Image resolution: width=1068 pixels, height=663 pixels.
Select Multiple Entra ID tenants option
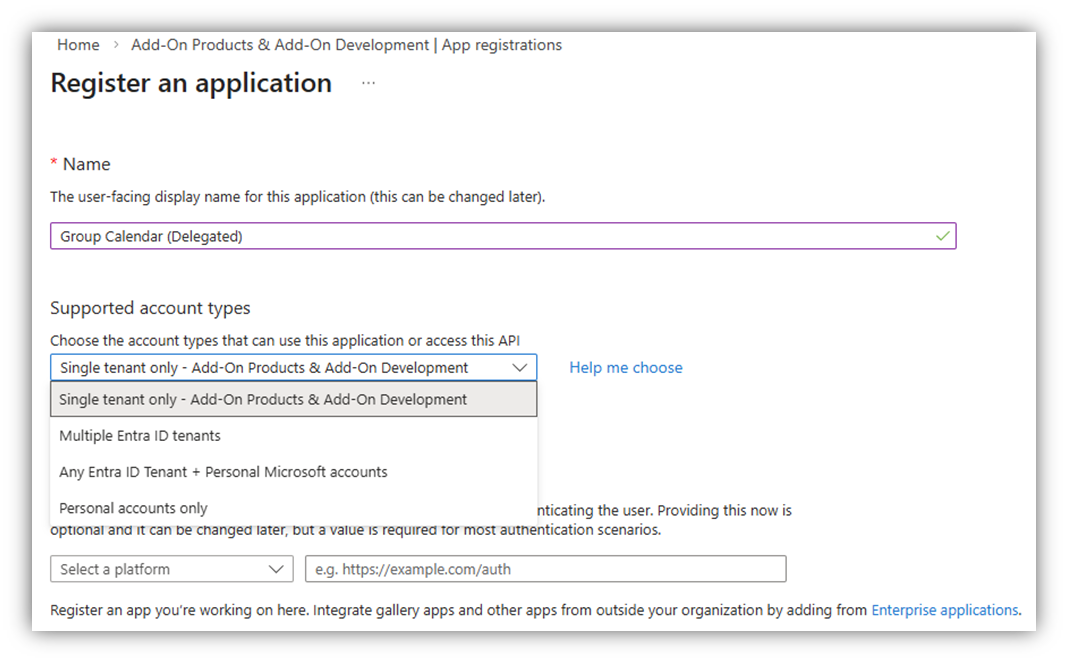[x=140, y=436]
